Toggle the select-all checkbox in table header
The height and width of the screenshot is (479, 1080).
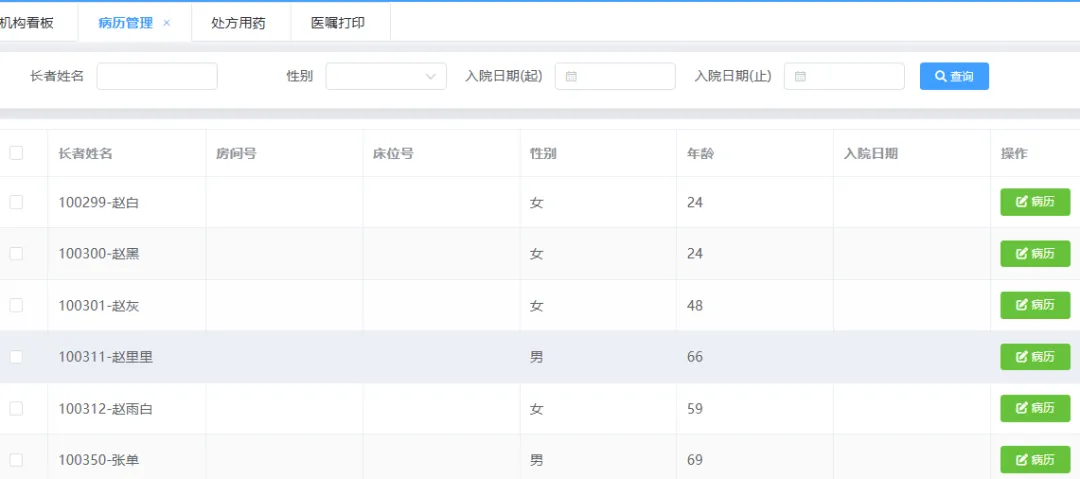pos(16,153)
